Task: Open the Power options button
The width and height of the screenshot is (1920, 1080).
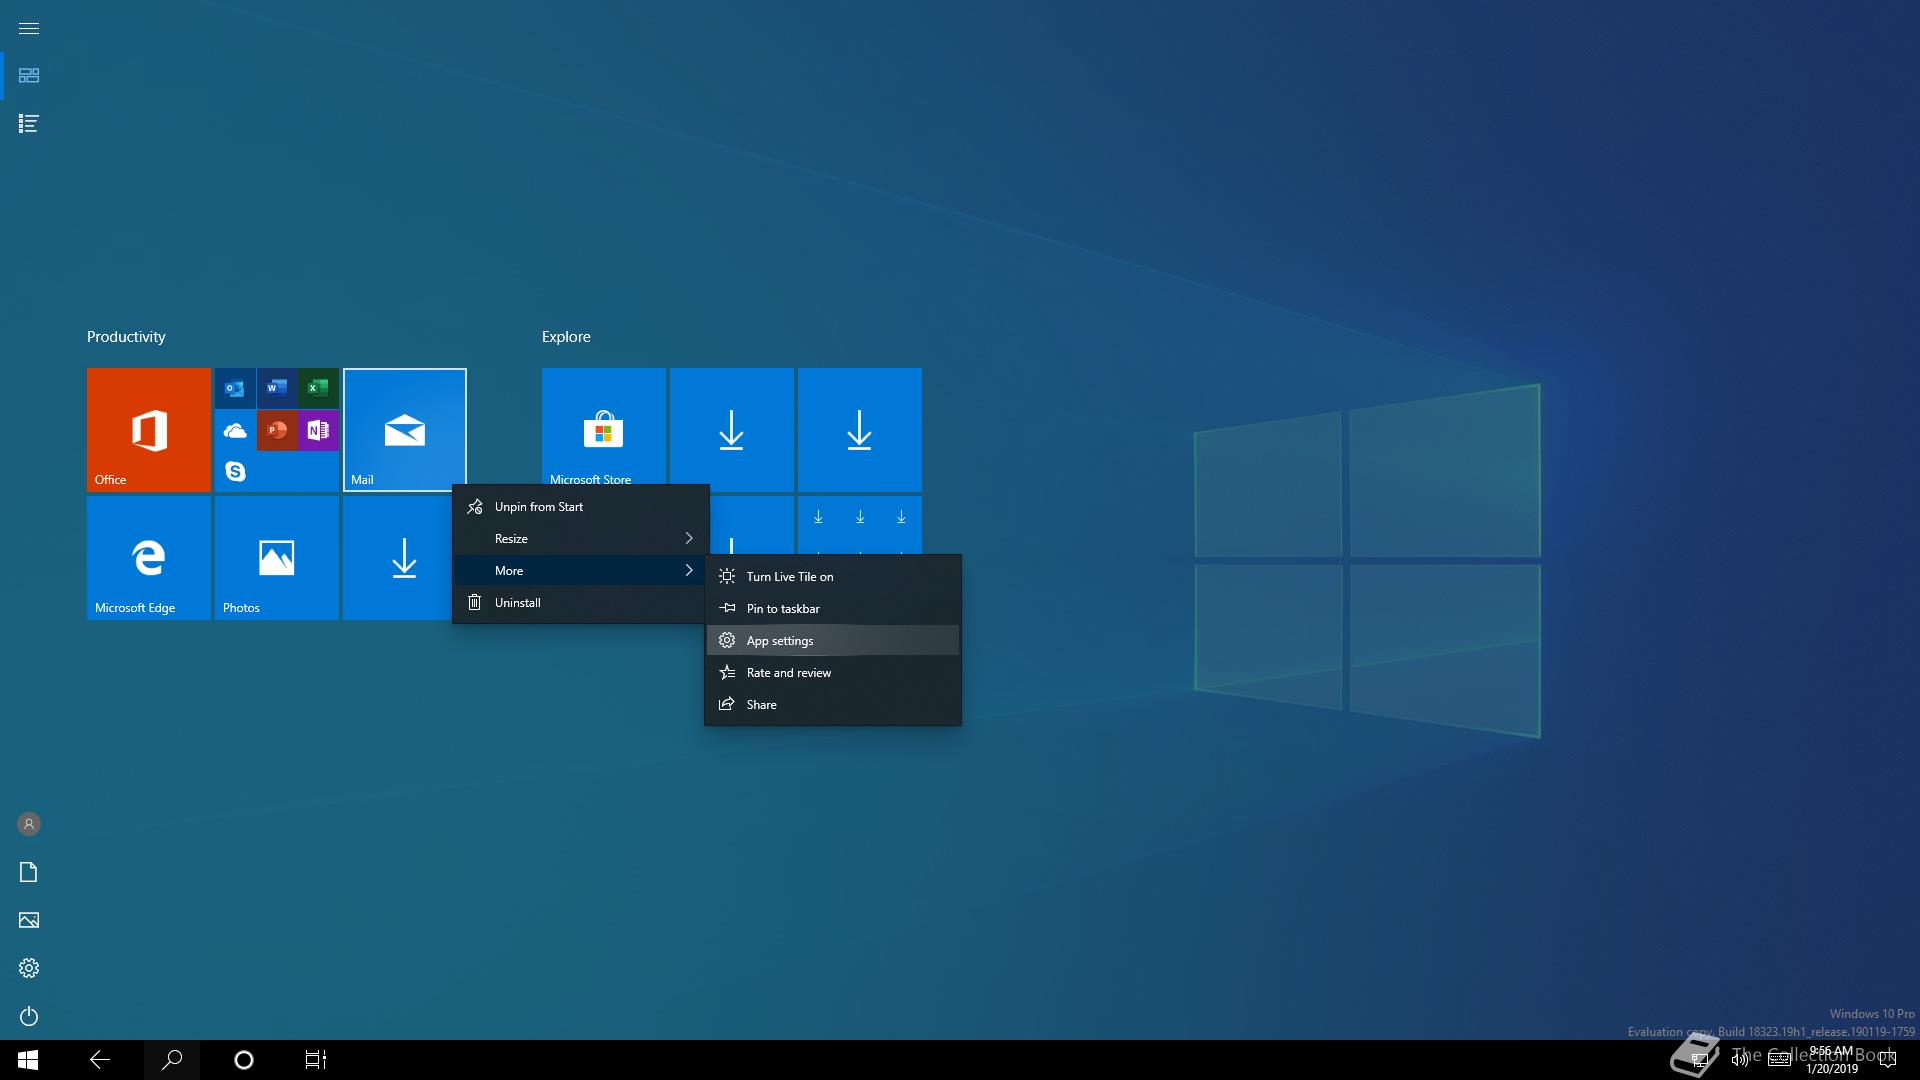Action: point(29,1016)
